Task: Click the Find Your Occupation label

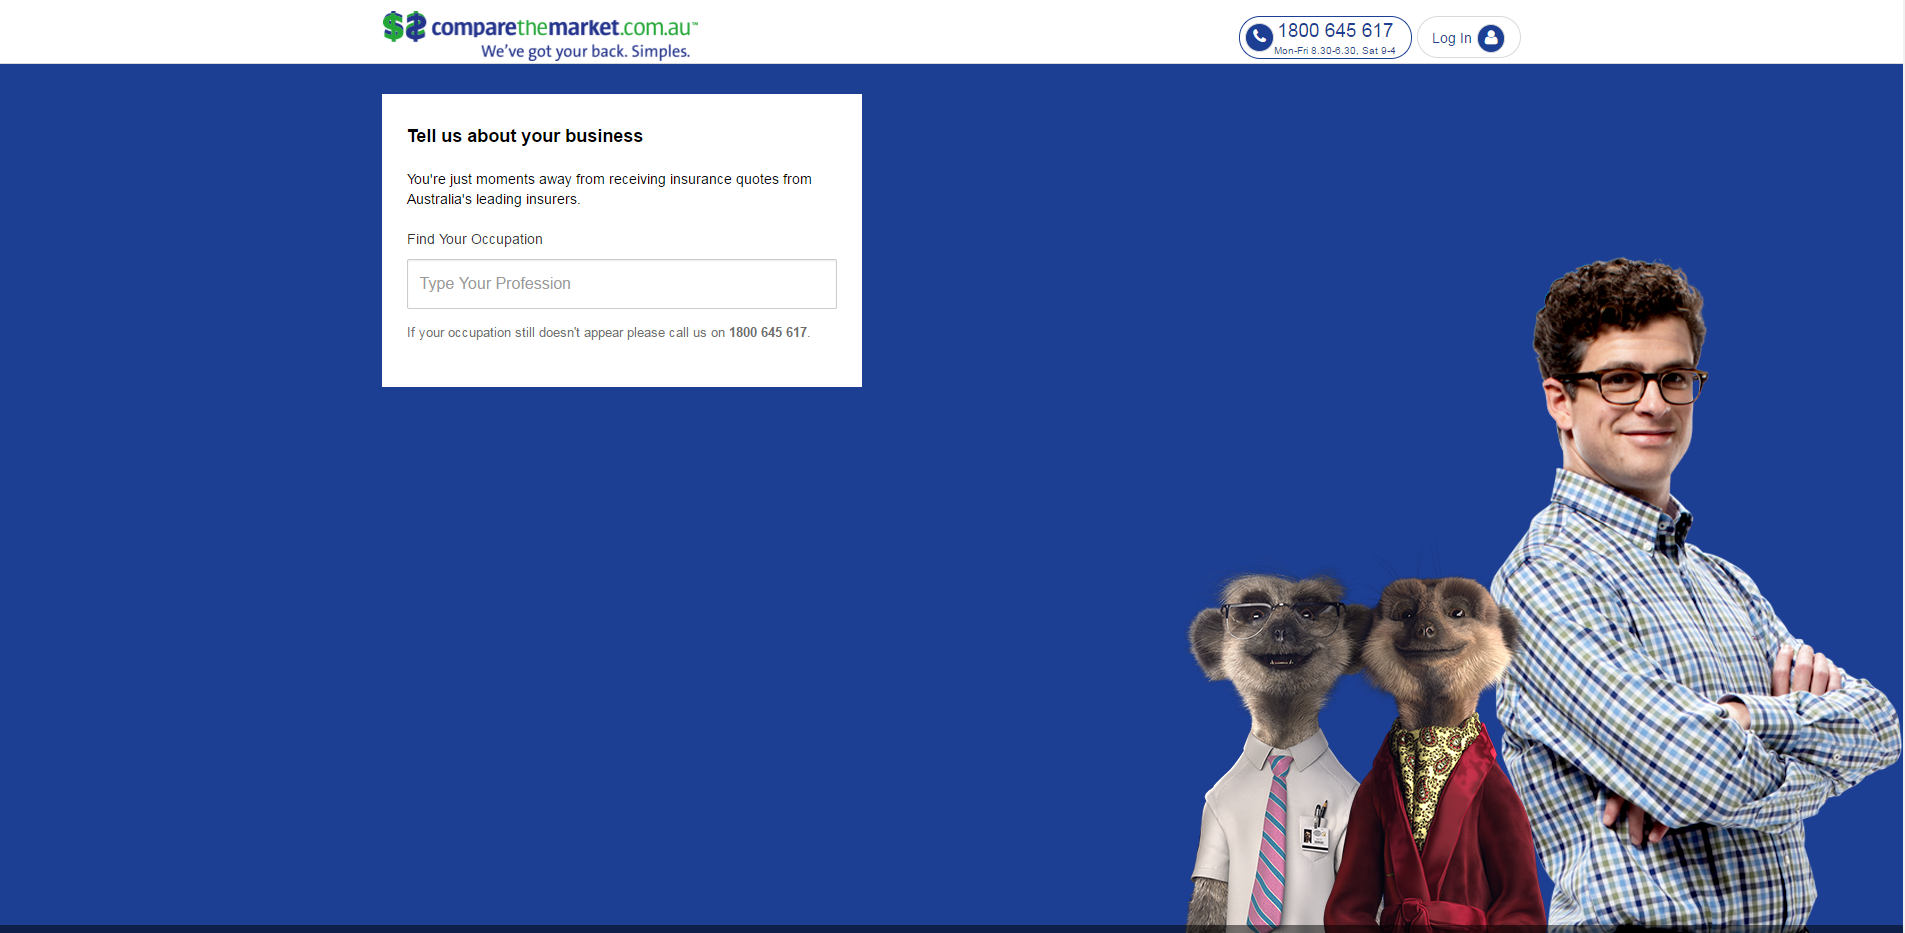Action: pos(474,239)
